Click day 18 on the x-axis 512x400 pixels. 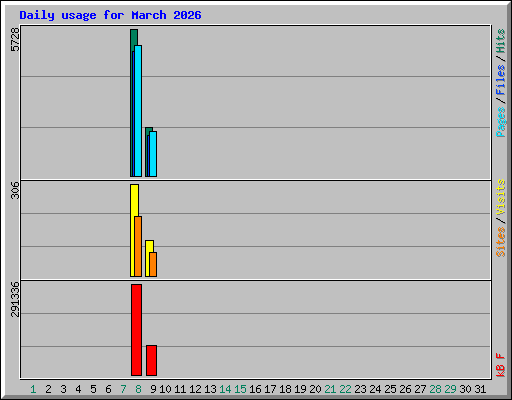285,389
